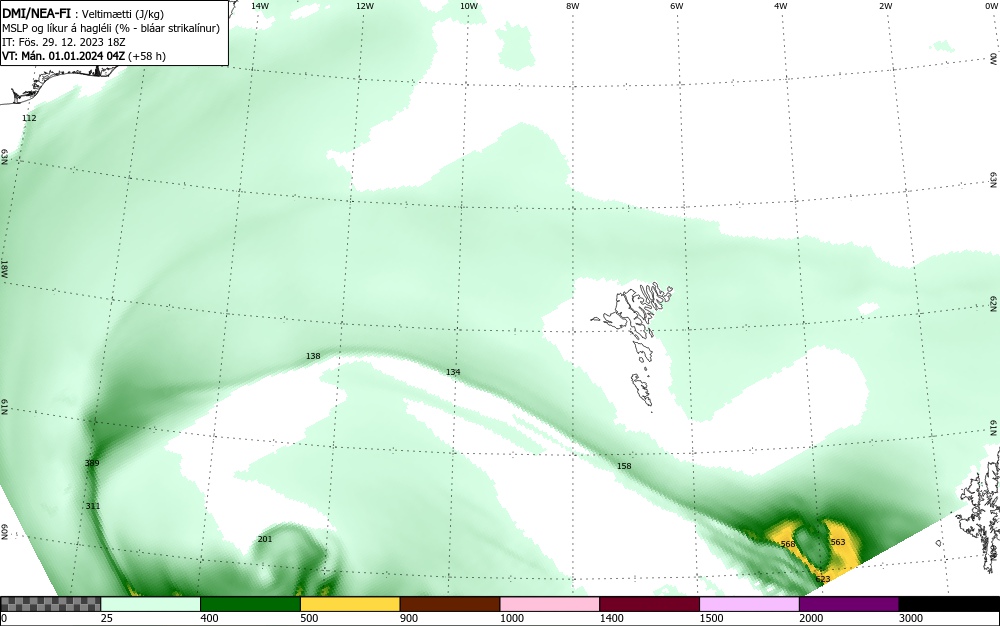The height and width of the screenshot is (626, 1000).
Task: Click the CAPE value 311 on map
Action: point(92,506)
